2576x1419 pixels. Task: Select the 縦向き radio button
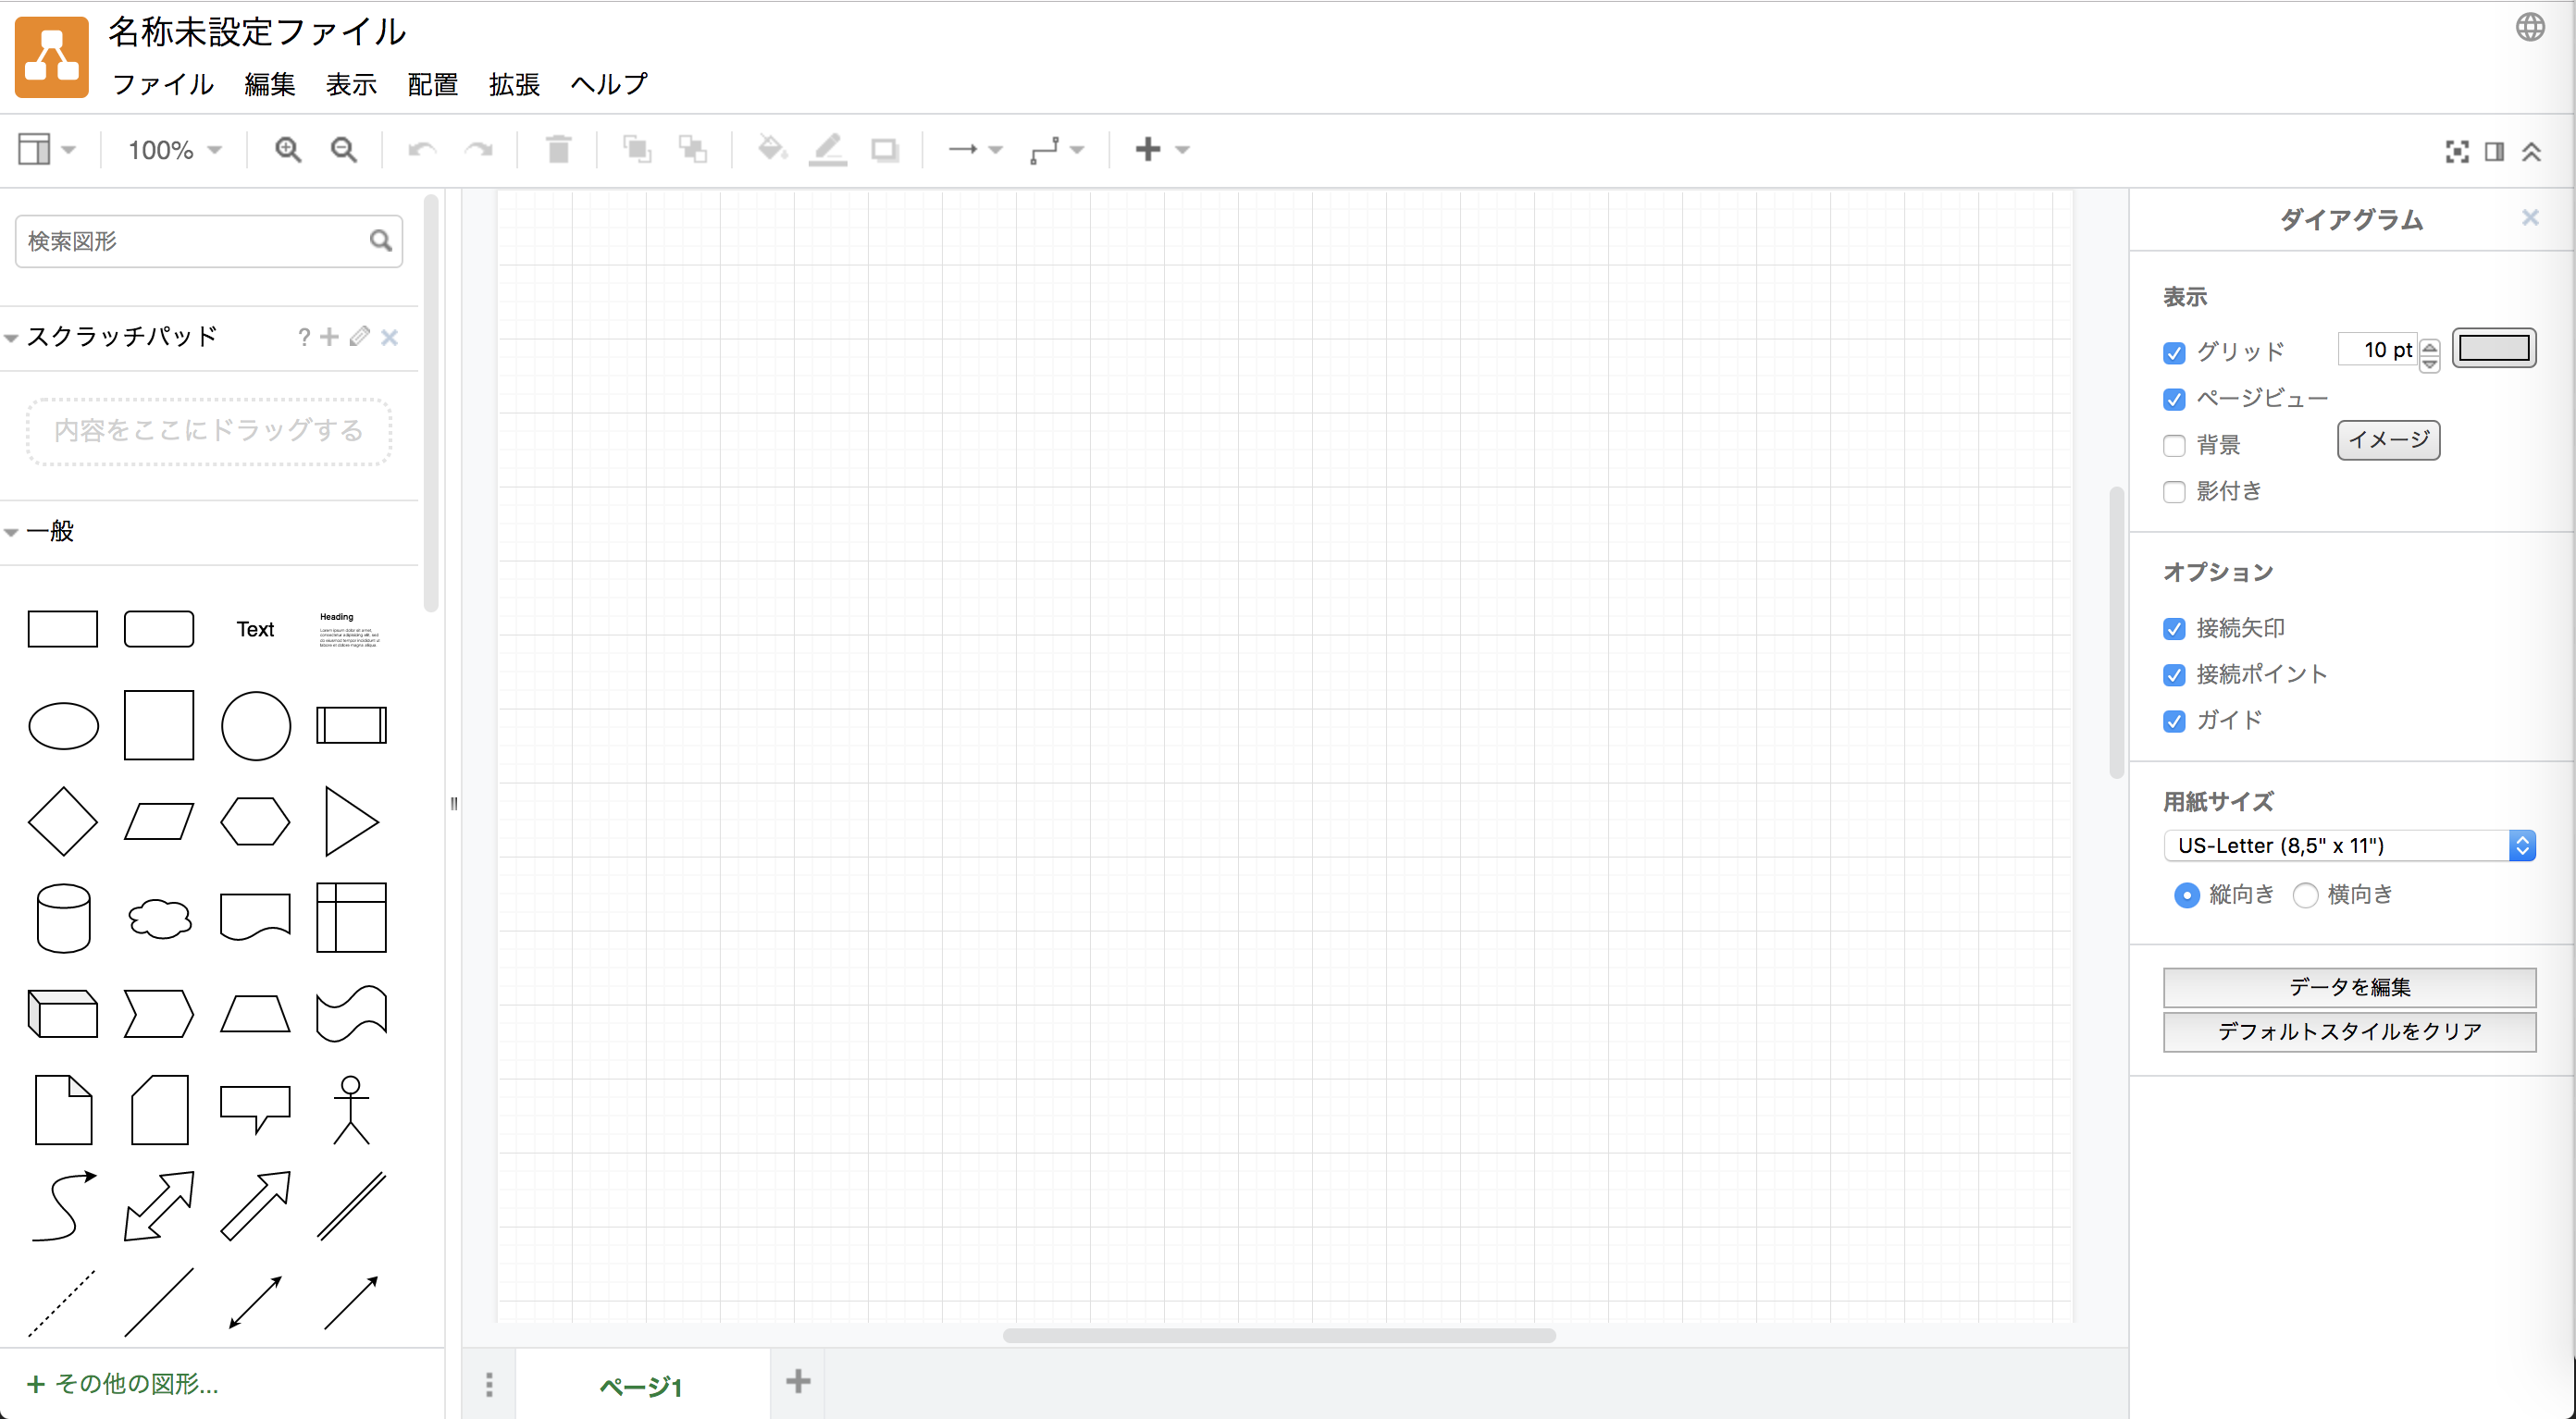click(x=2187, y=895)
